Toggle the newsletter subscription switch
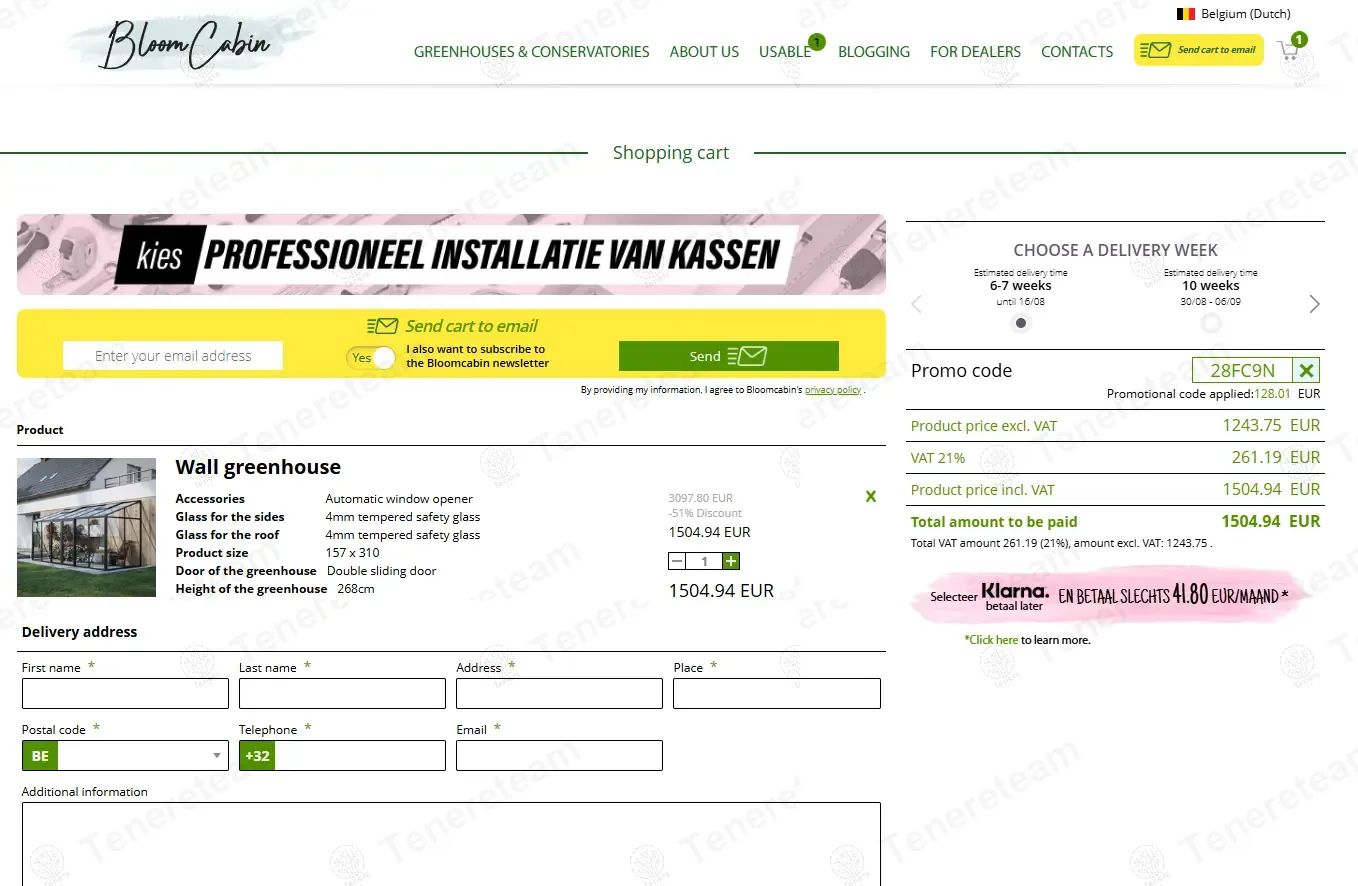Screen dimensions: 1358x886 point(371,357)
